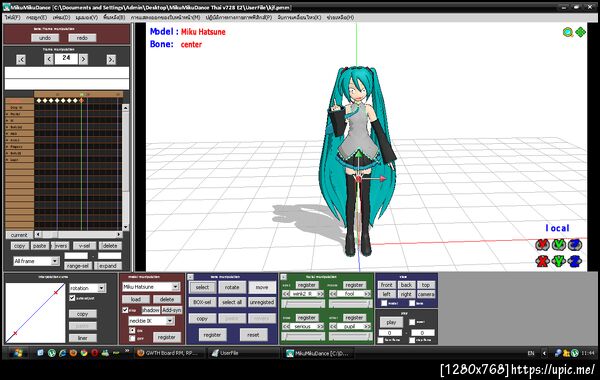Click the fool morph slider
Screen dimensions: 600x380
(x=351, y=304)
